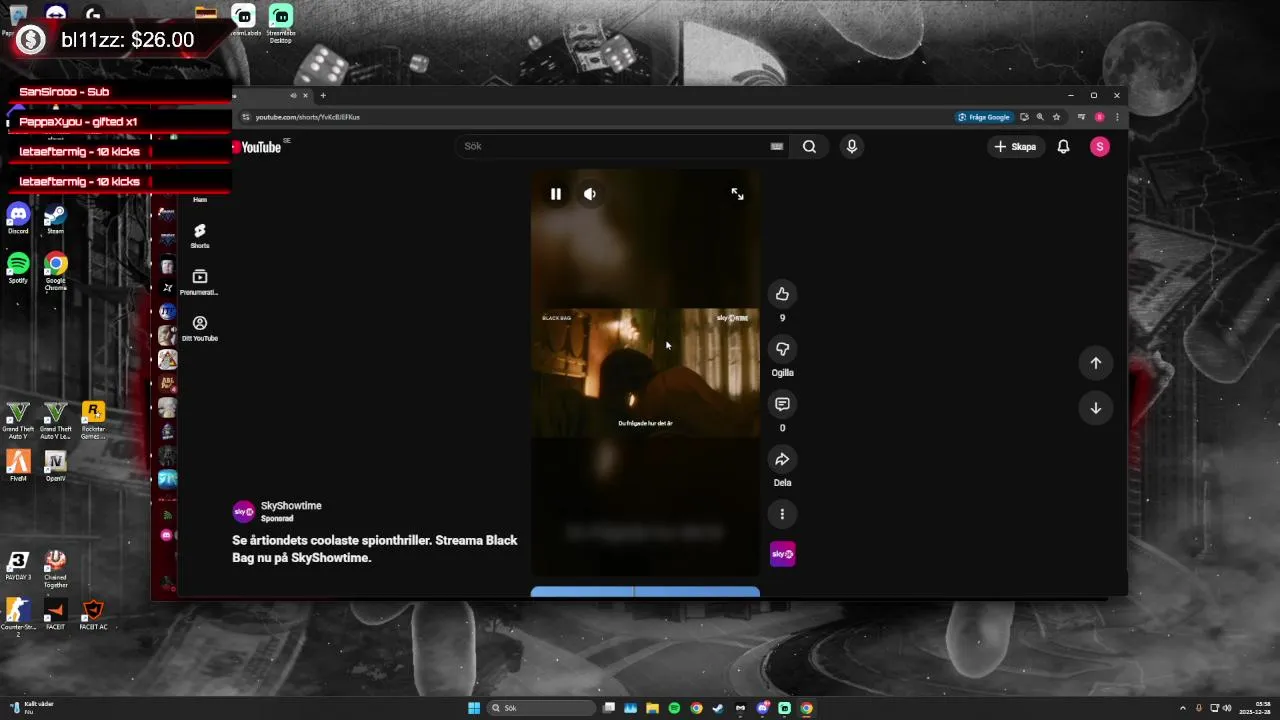
Task: Open the Kallt väder weather widget
Action: [x=32, y=708]
